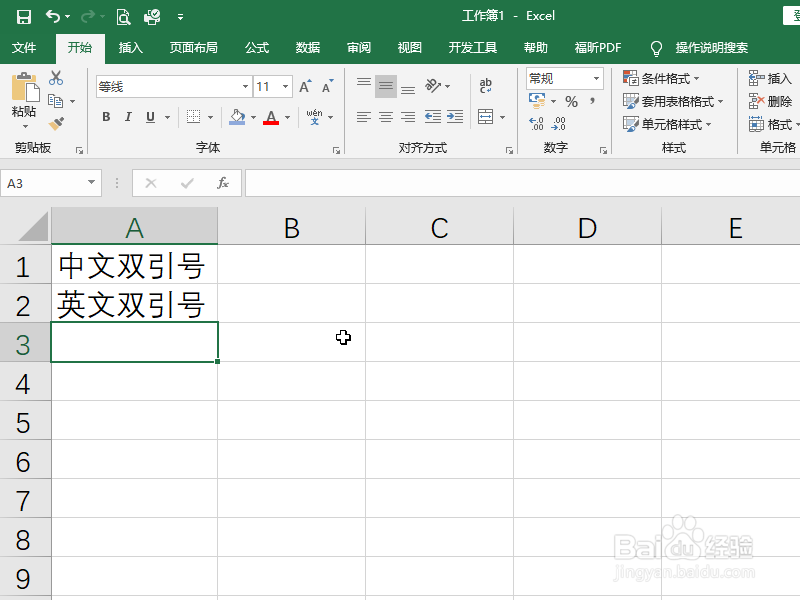This screenshot has width=800, height=600.
Task: Open the number dialog launcher in 数字 group
Action: pyautogui.click(x=604, y=150)
